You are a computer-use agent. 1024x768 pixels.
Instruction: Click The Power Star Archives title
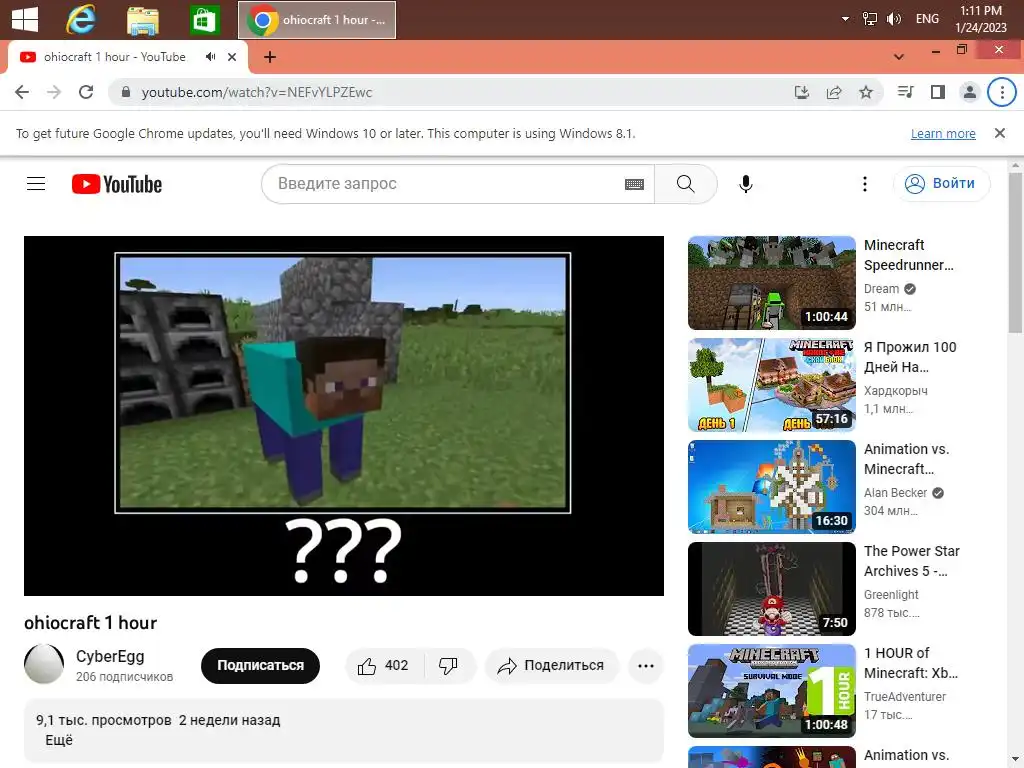coord(912,560)
